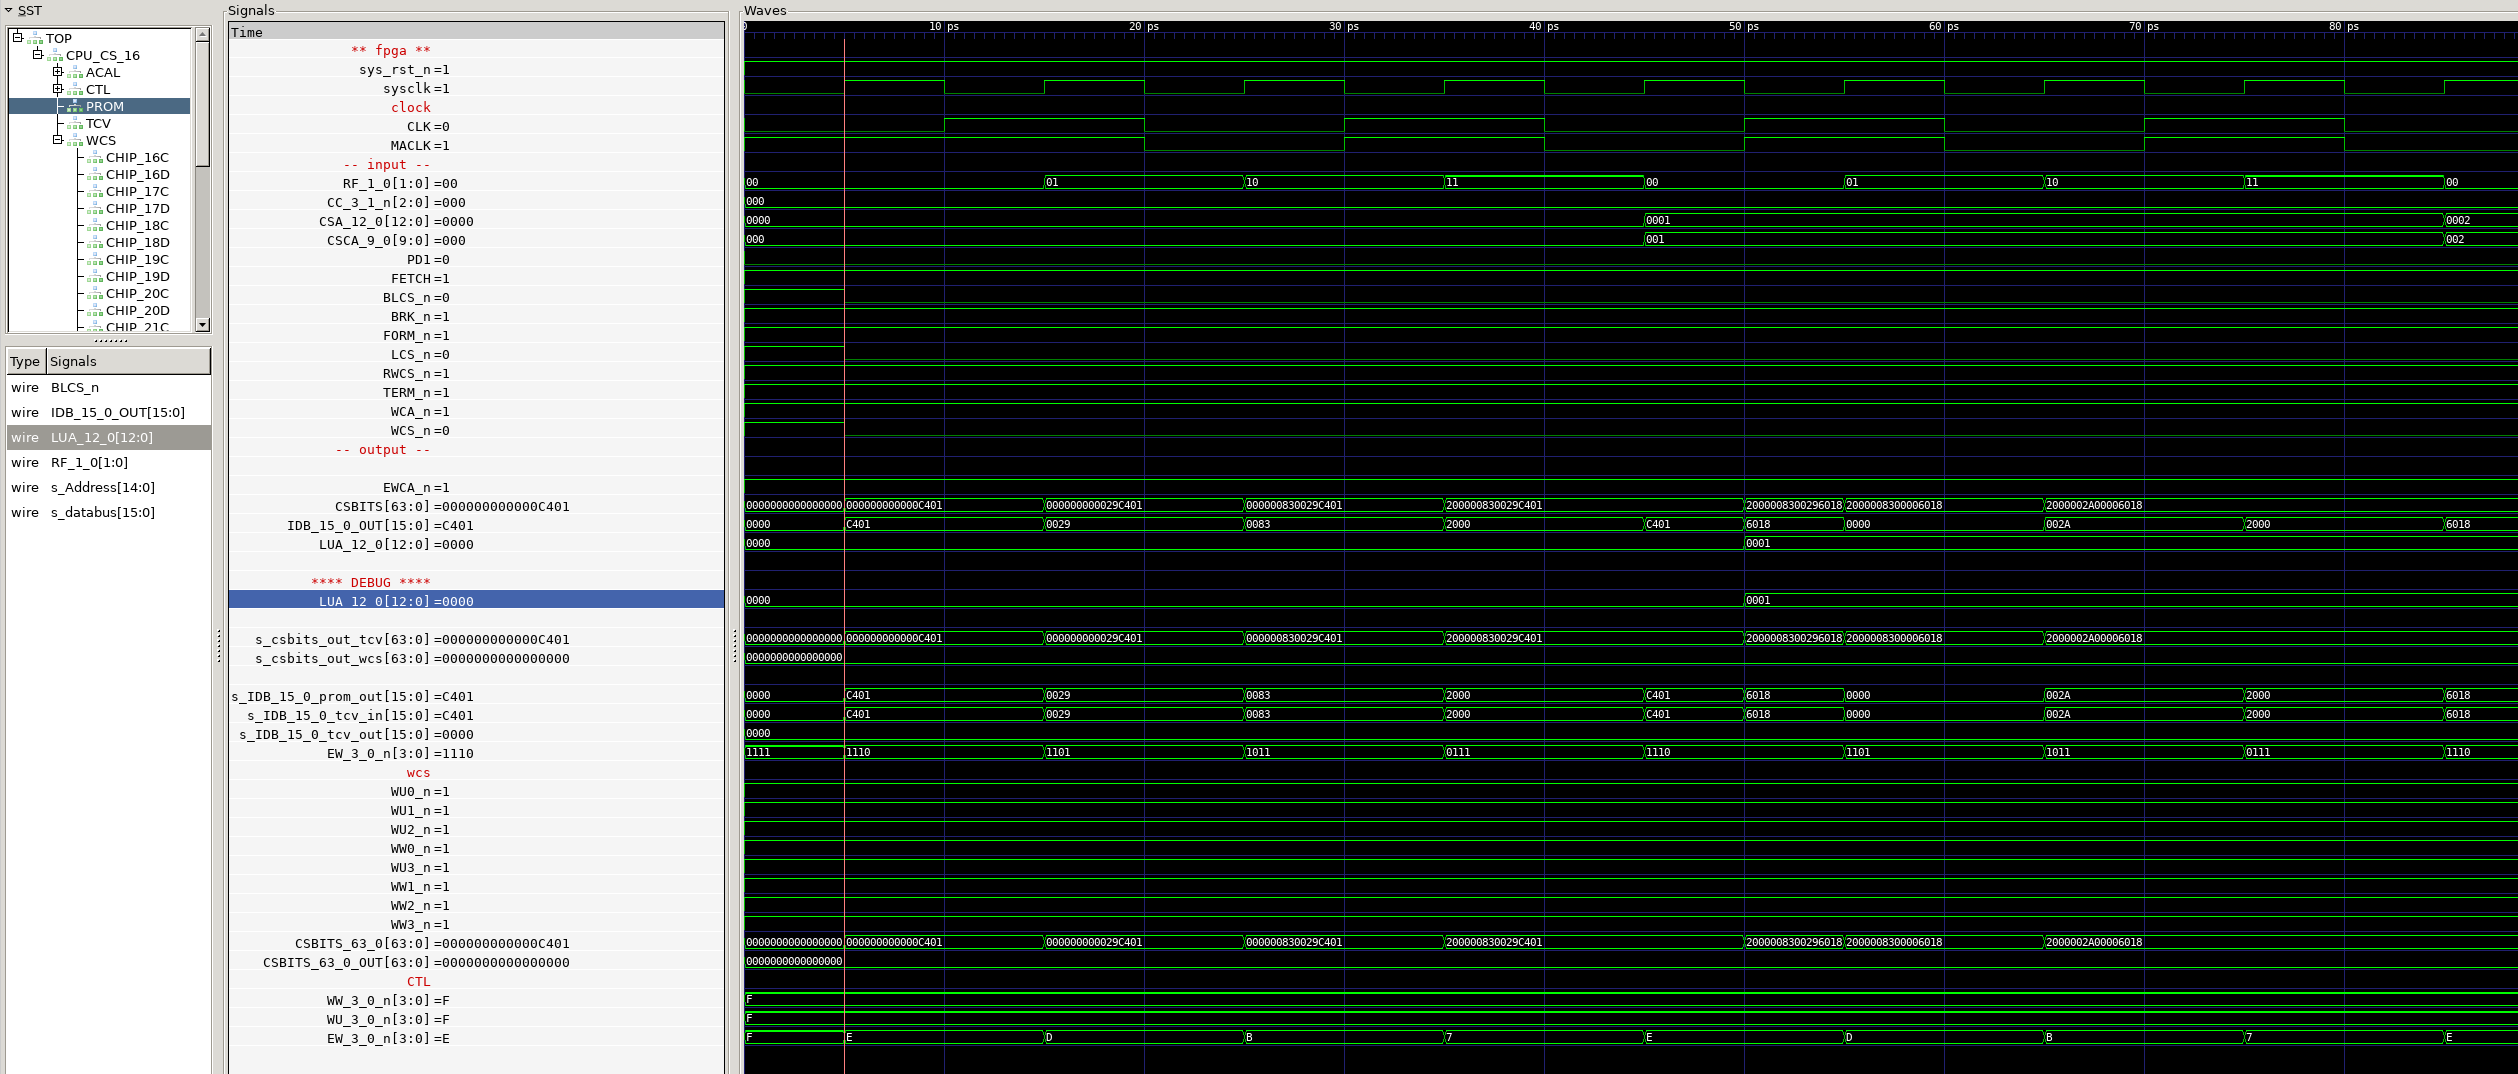Select s_databus[15:0] wire in signal list
Screen dimensions: 2518x1074
click(x=109, y=513)
